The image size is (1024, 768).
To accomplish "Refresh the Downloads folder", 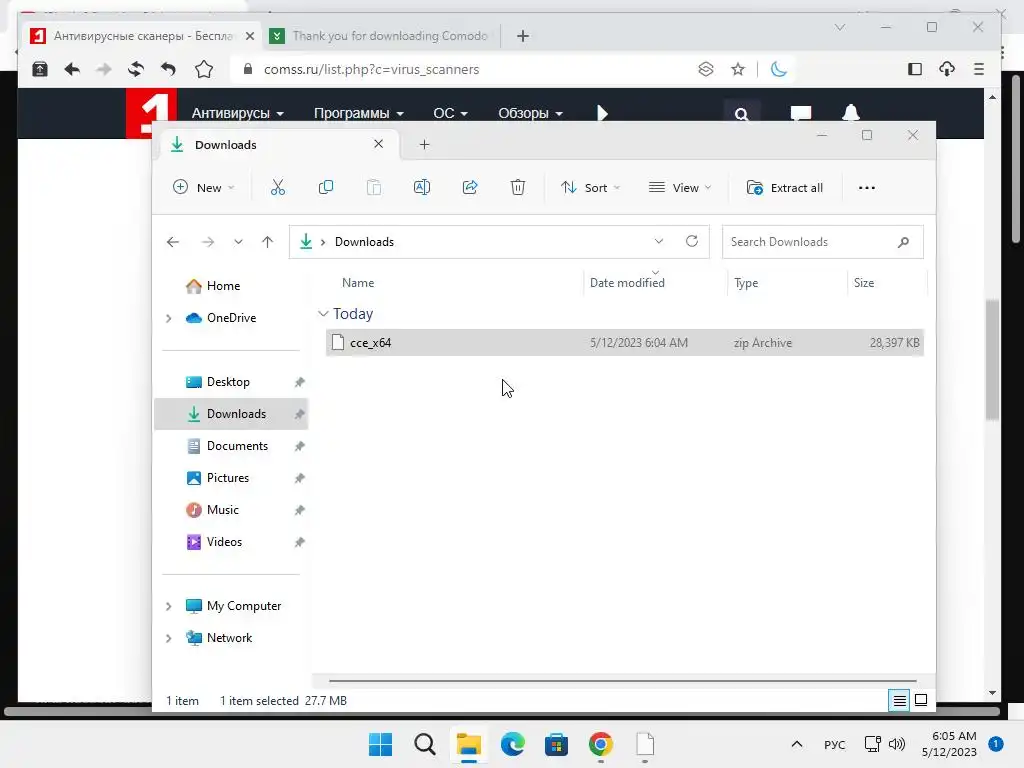I will click(692, 242).
